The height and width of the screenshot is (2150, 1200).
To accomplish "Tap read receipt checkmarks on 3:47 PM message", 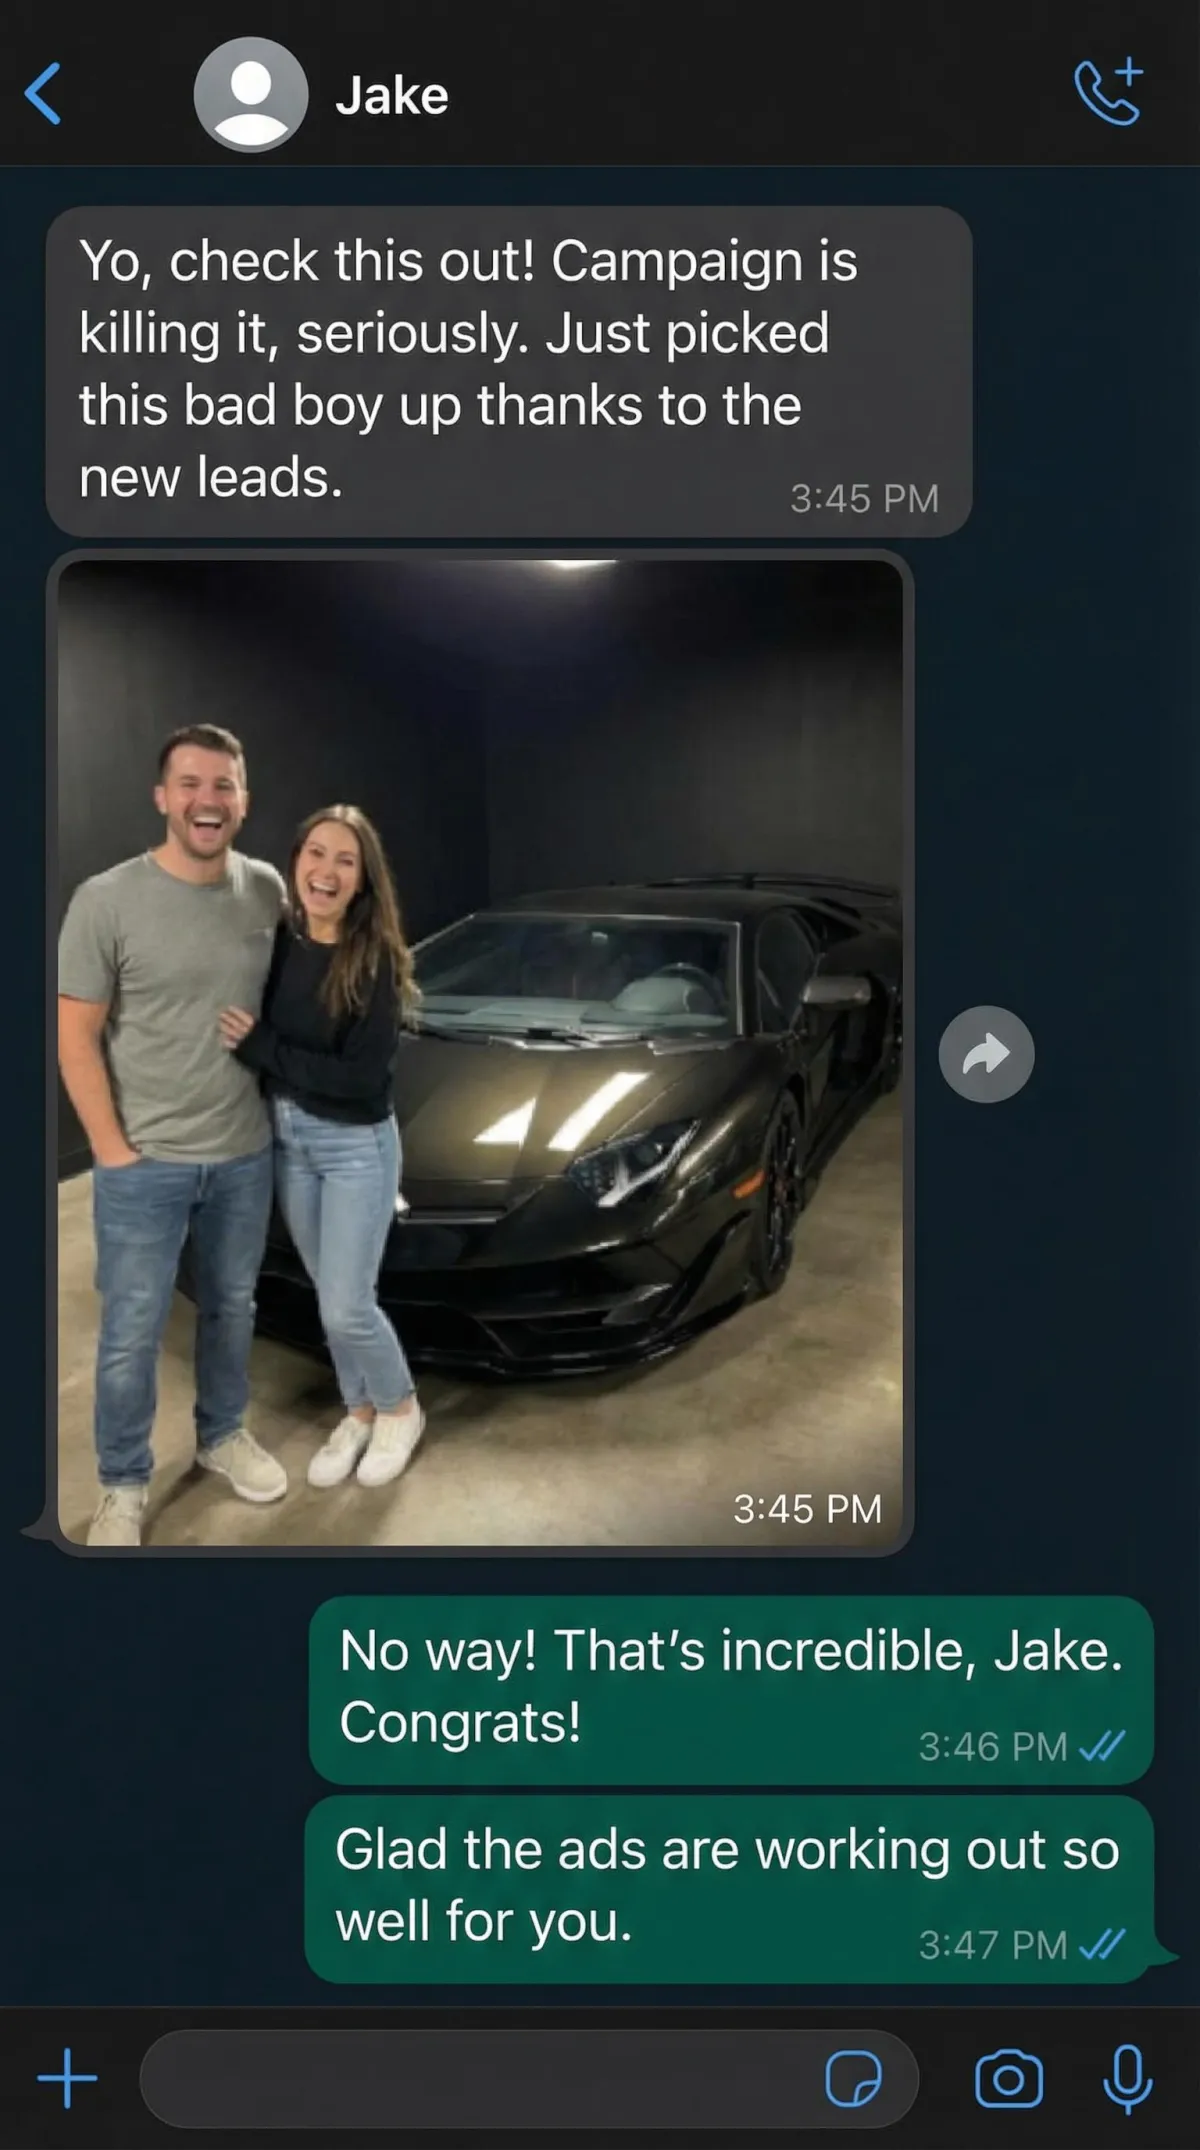I will (x=1103, y=1944).
